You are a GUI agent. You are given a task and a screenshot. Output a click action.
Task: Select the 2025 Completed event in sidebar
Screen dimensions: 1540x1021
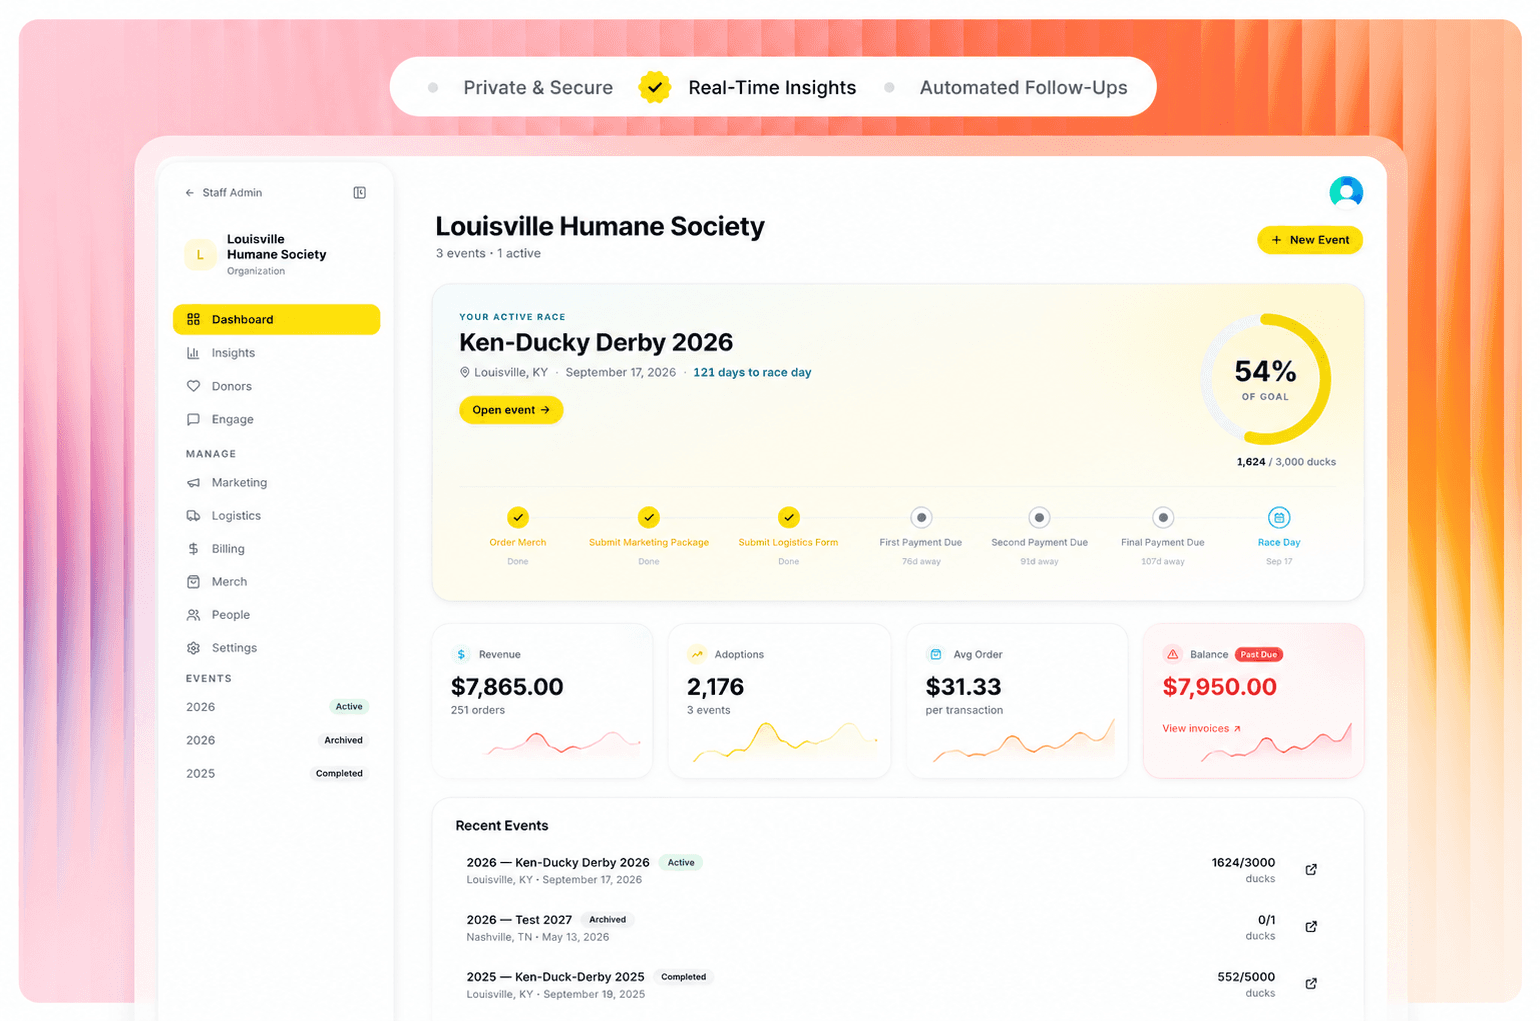[277, 774]
